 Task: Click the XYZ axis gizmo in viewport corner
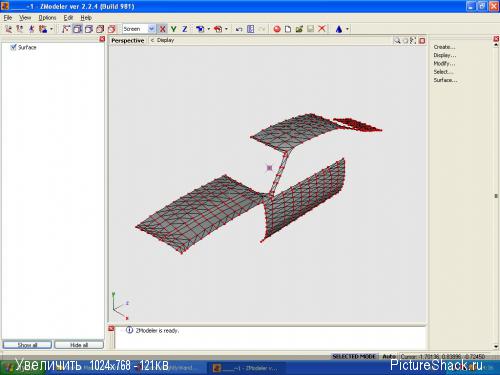120,306
